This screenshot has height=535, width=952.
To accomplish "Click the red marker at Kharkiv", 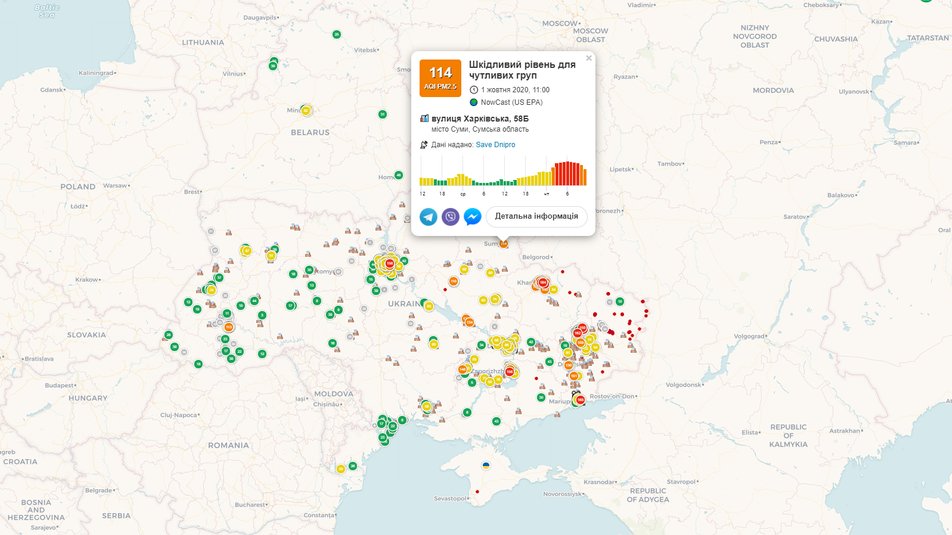I will 543,283.
